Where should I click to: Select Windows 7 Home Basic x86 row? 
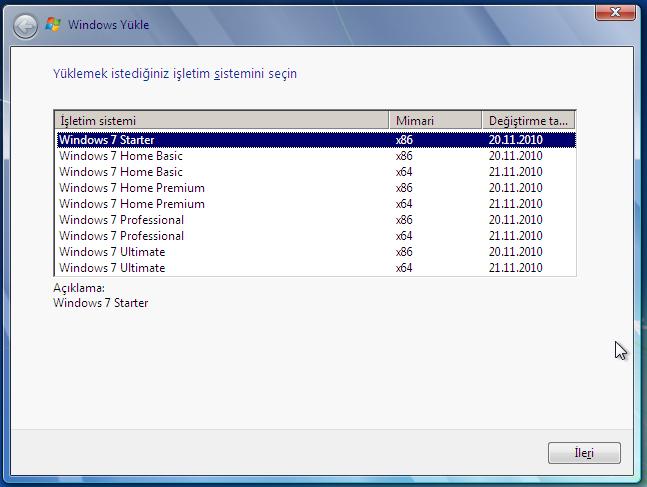pyautogui.click(x=316, y=156)
